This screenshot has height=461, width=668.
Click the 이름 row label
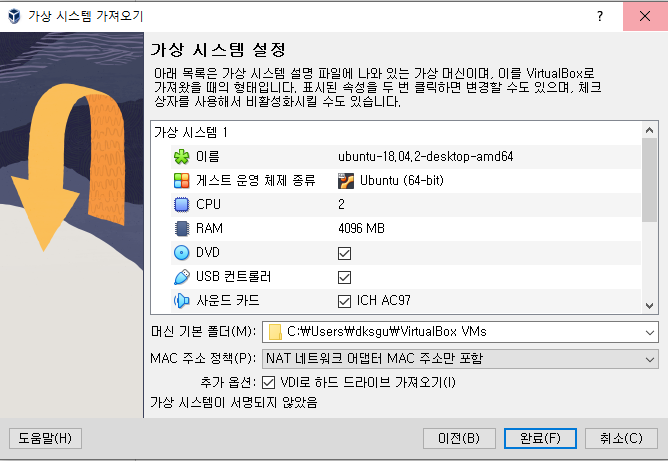pyautogui.click(x=207, y=157)
